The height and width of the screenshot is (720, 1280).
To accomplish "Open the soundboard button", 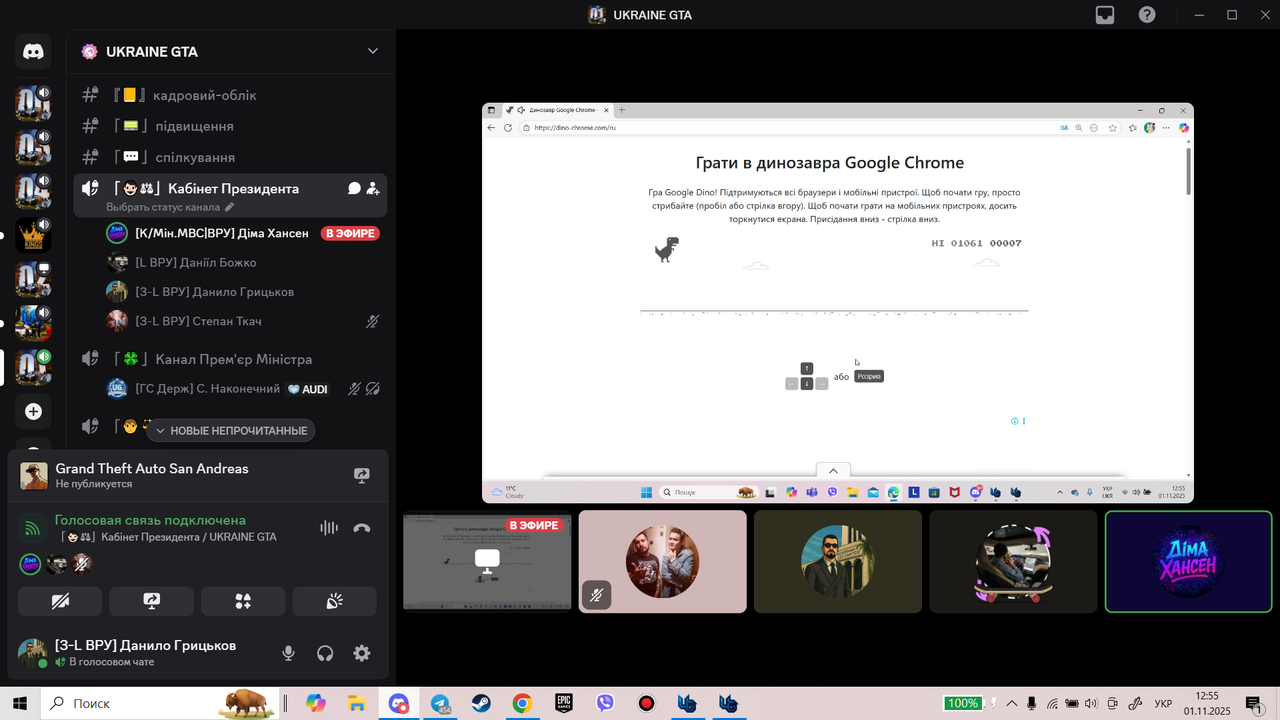I will (x=335, y=601).
